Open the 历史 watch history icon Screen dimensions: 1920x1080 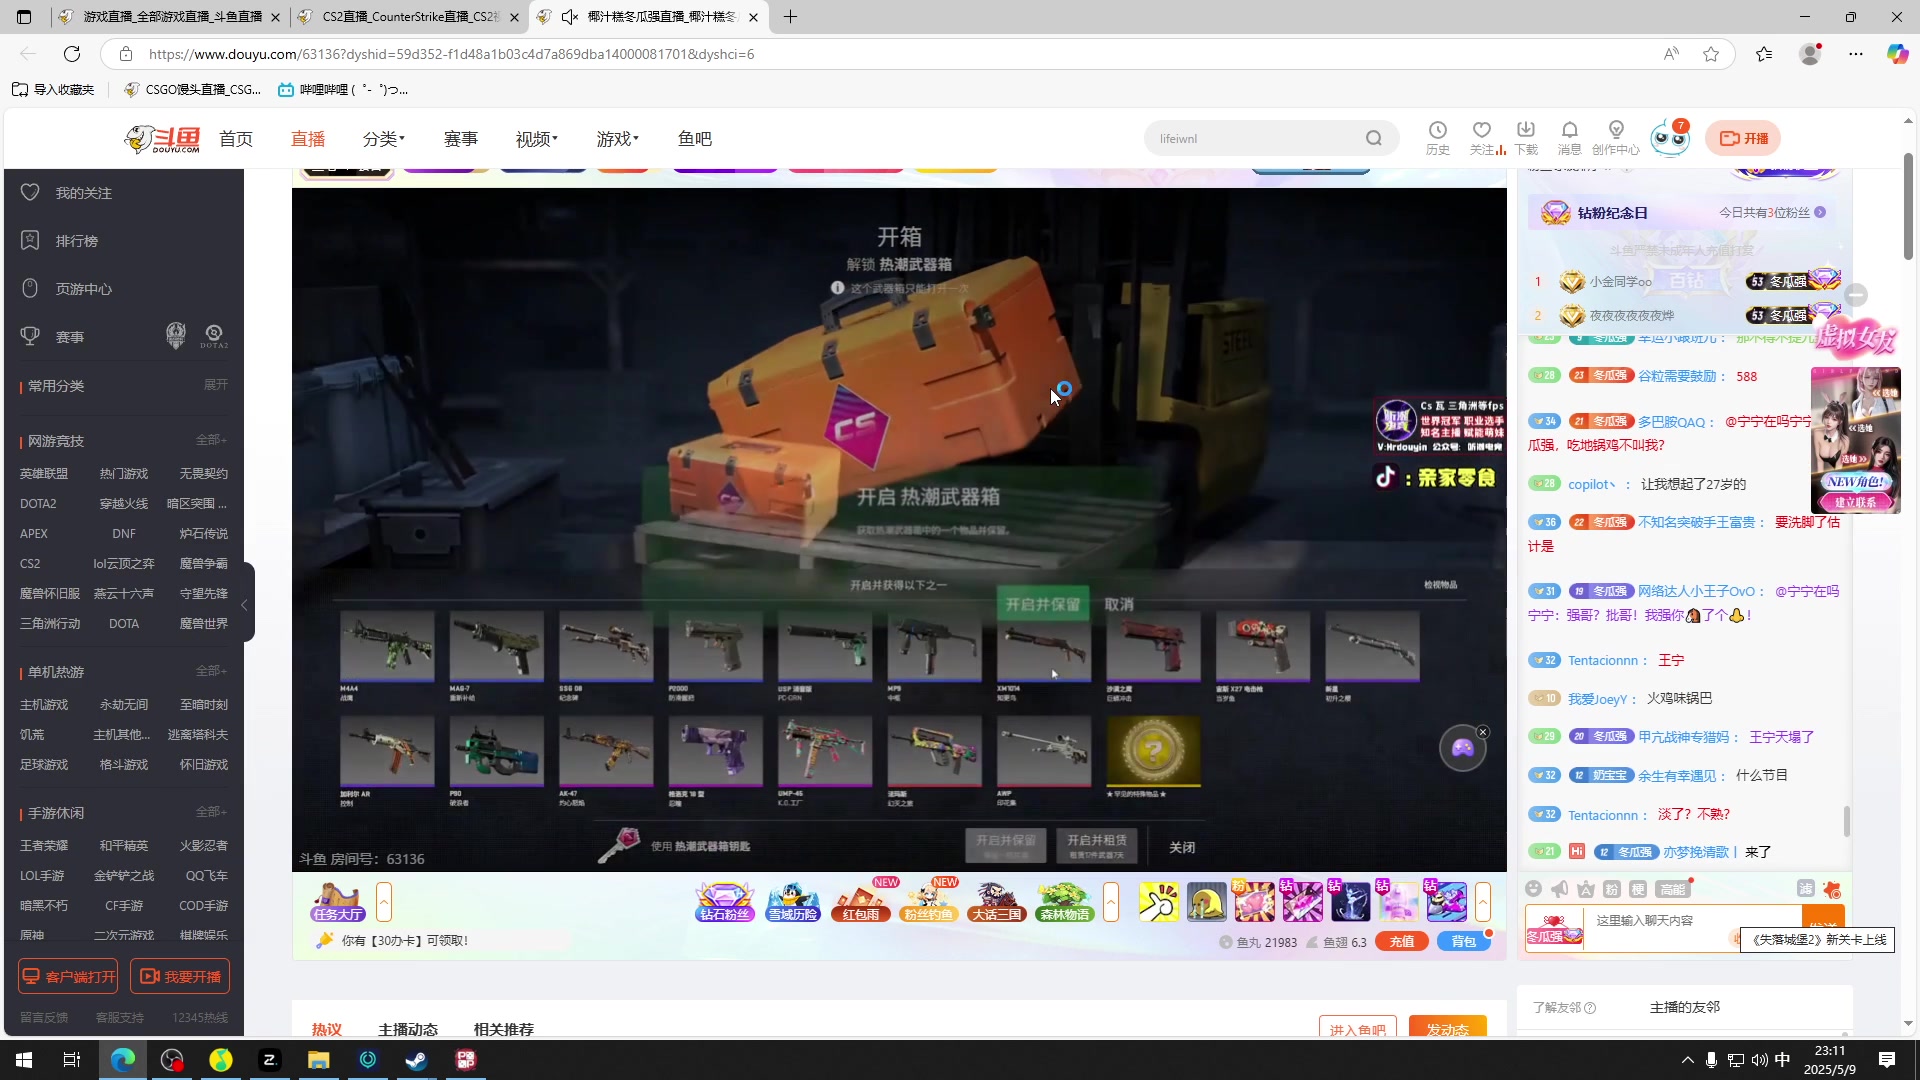(x=1438, y=138)
